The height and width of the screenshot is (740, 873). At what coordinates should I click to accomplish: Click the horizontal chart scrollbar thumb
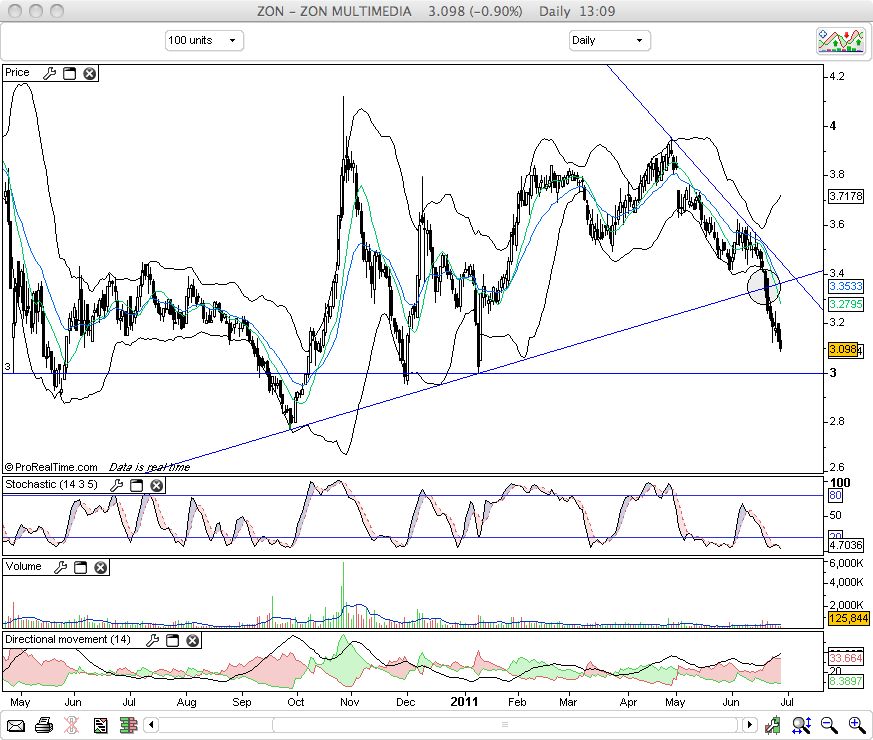pyautogui.click(x=504, y=725)
